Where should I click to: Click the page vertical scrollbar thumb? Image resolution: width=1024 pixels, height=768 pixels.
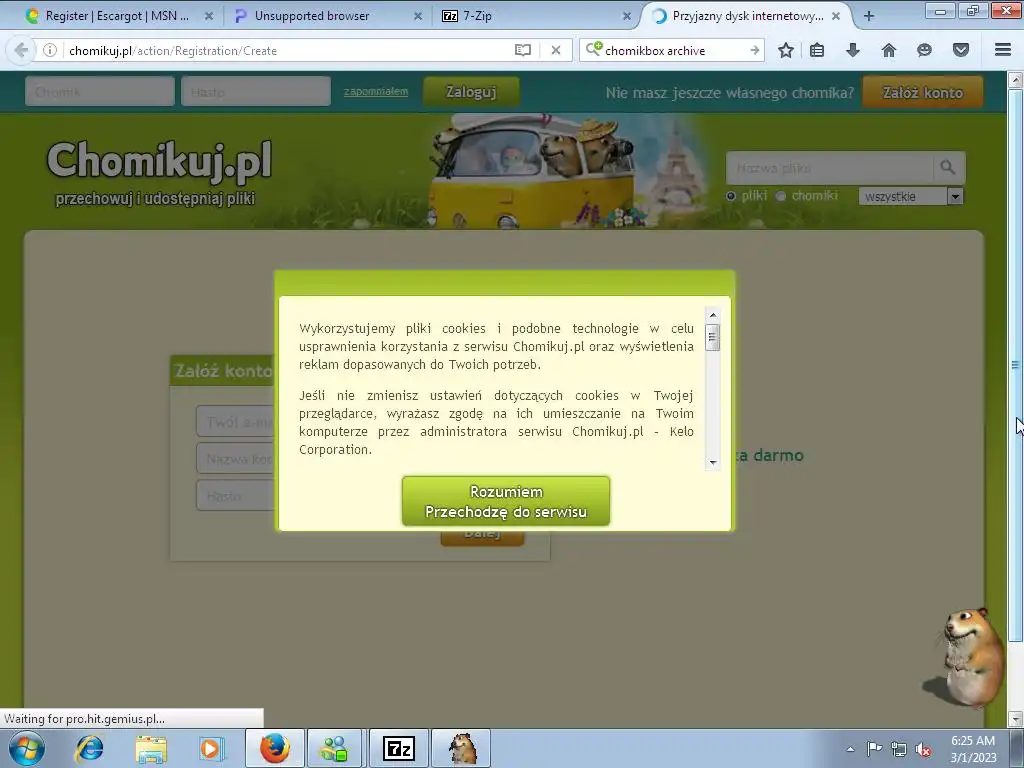[1016, 364]
